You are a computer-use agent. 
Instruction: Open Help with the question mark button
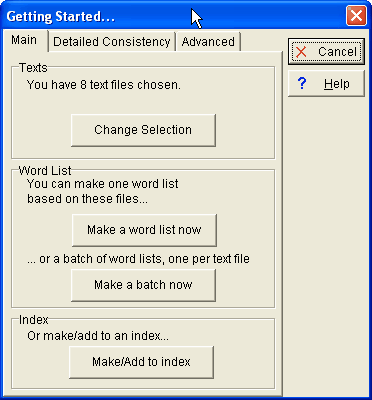(326, 84)
